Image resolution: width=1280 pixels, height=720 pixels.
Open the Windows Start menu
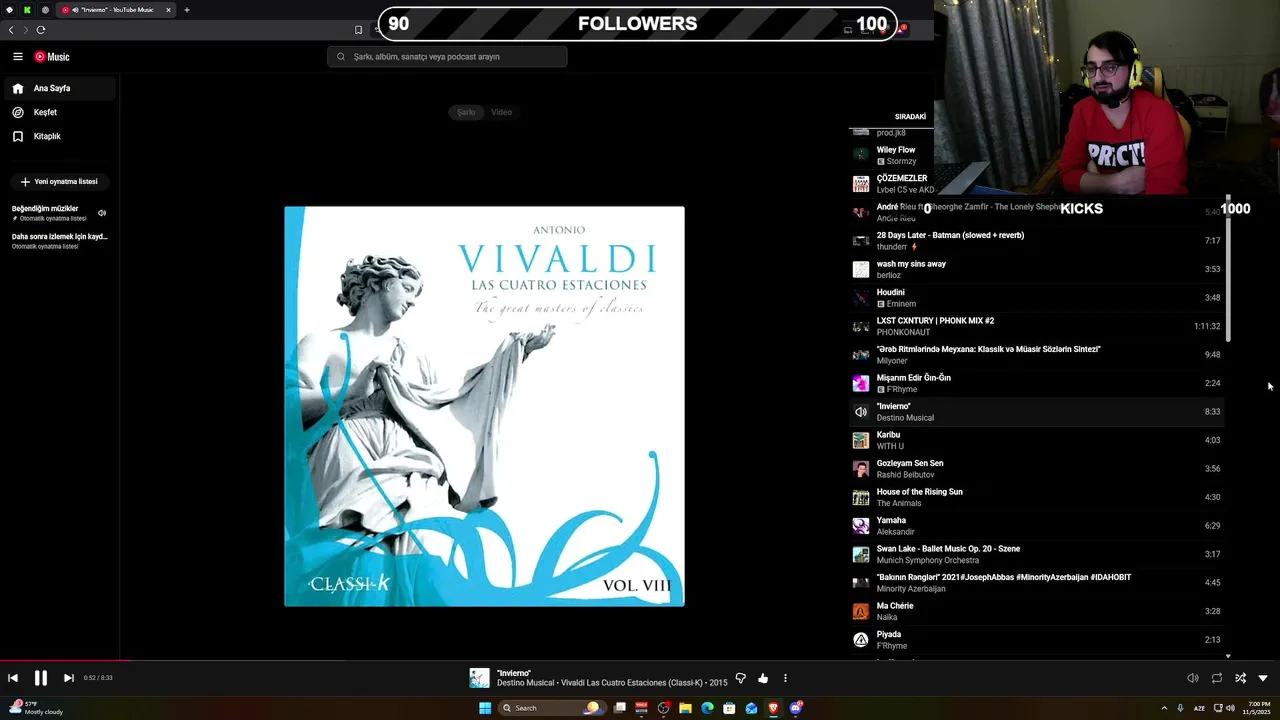pos(485,708)
